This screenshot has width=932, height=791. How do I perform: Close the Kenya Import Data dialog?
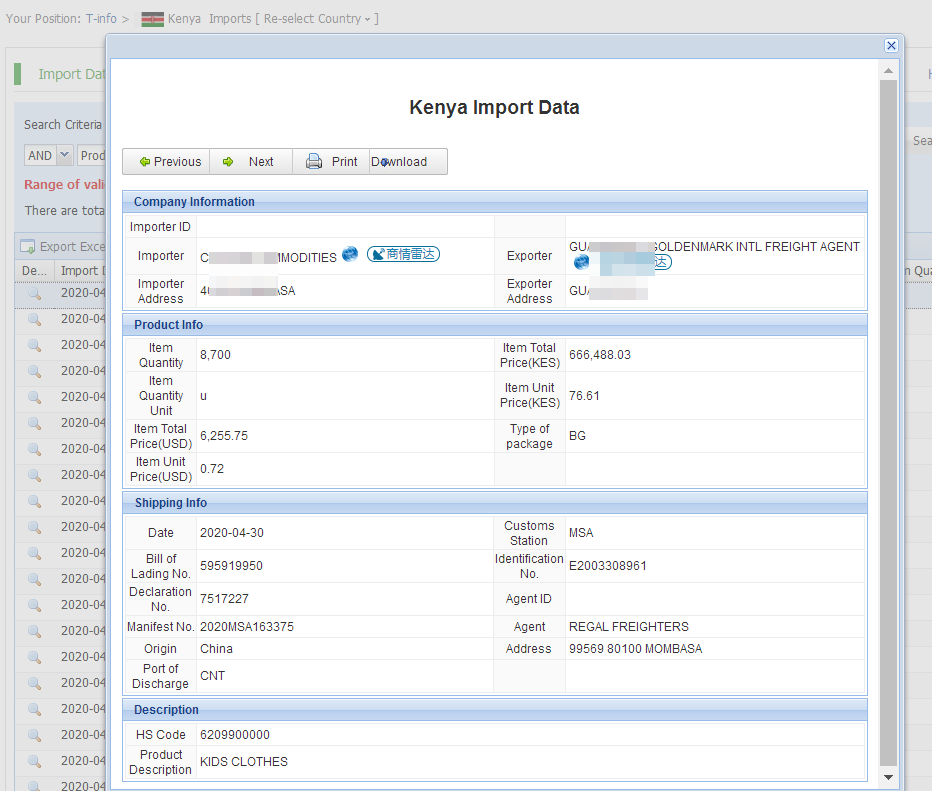(x=891, y=45)
